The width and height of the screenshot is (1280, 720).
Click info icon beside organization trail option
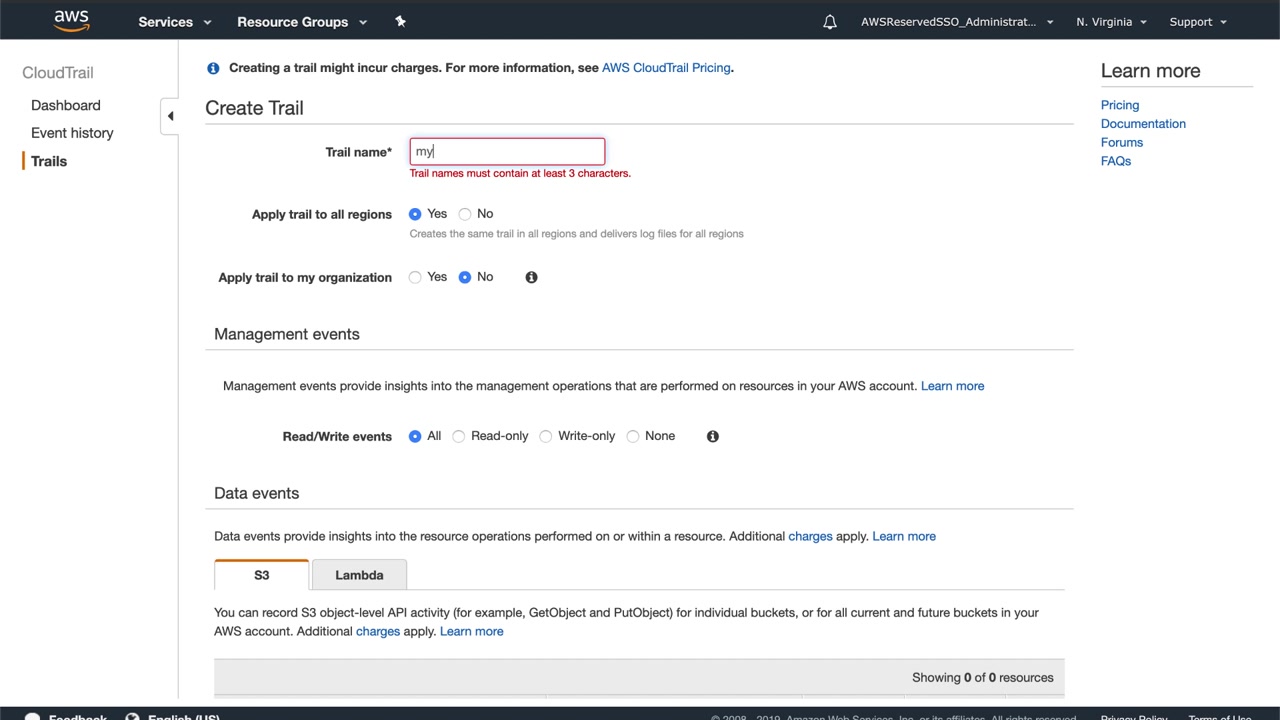pos(531,277)
